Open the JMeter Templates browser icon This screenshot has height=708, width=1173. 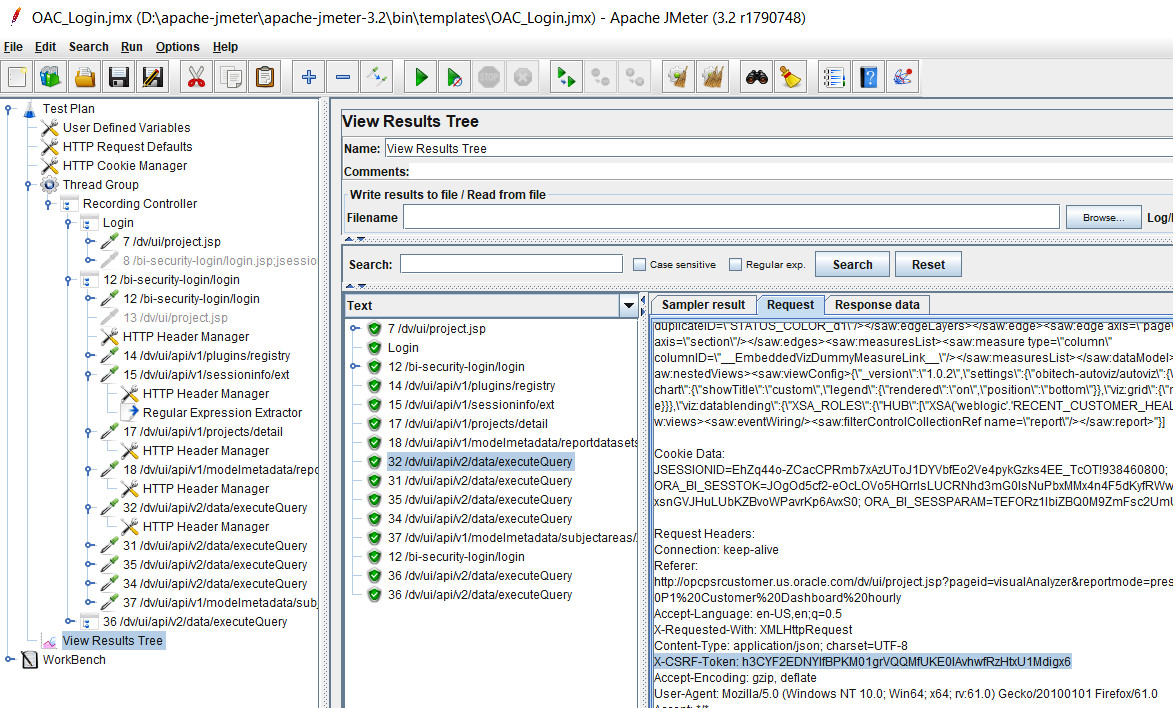point(50,76)
